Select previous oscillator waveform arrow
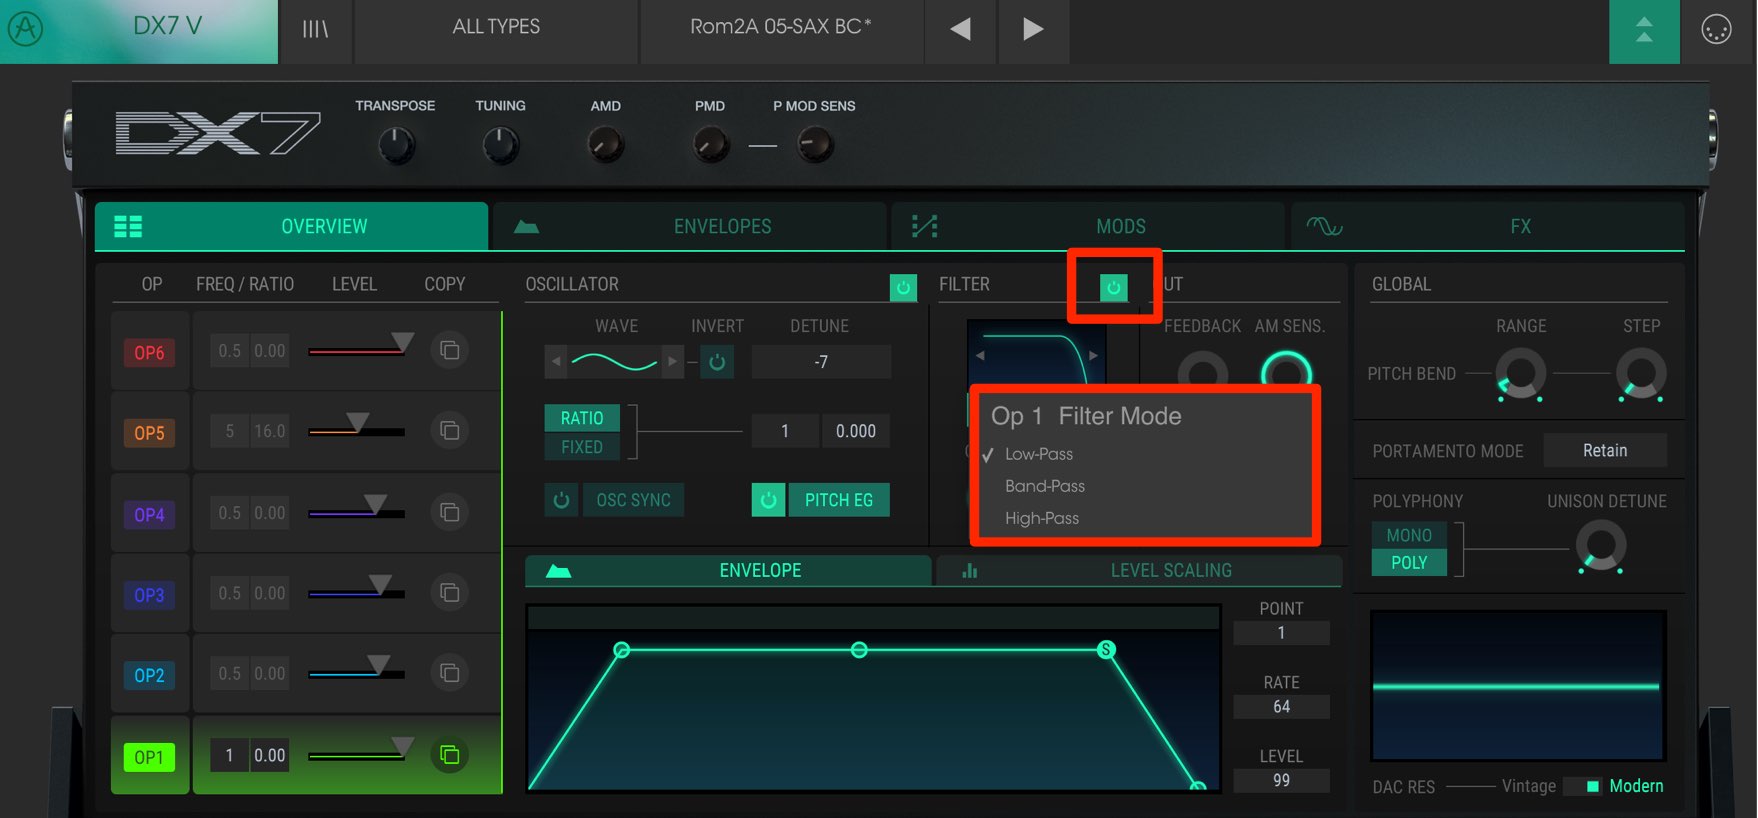The image size is (1758, 818). tap(557, 362)
